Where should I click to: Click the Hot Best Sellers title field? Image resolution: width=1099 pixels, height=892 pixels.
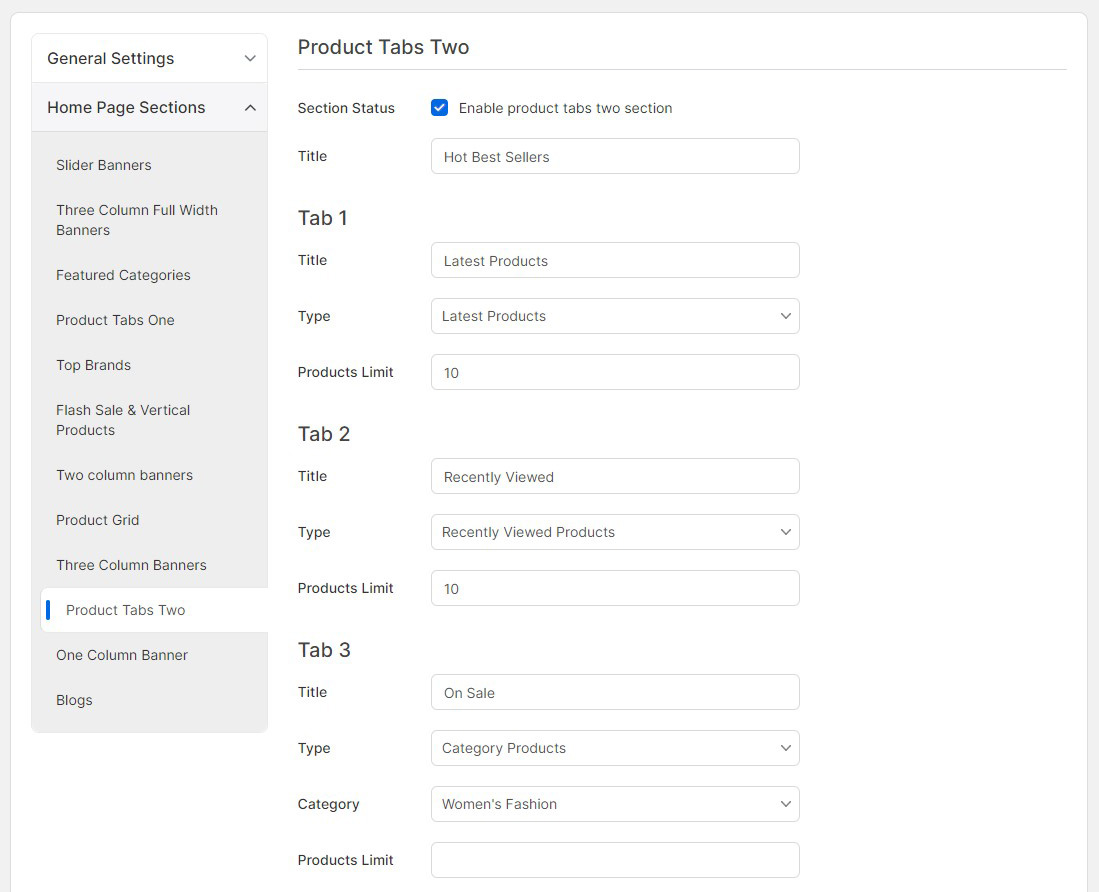[615, 157]
